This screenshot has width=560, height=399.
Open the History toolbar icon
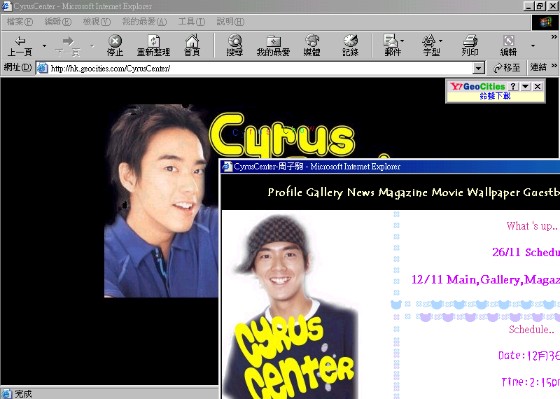point(350,46)
